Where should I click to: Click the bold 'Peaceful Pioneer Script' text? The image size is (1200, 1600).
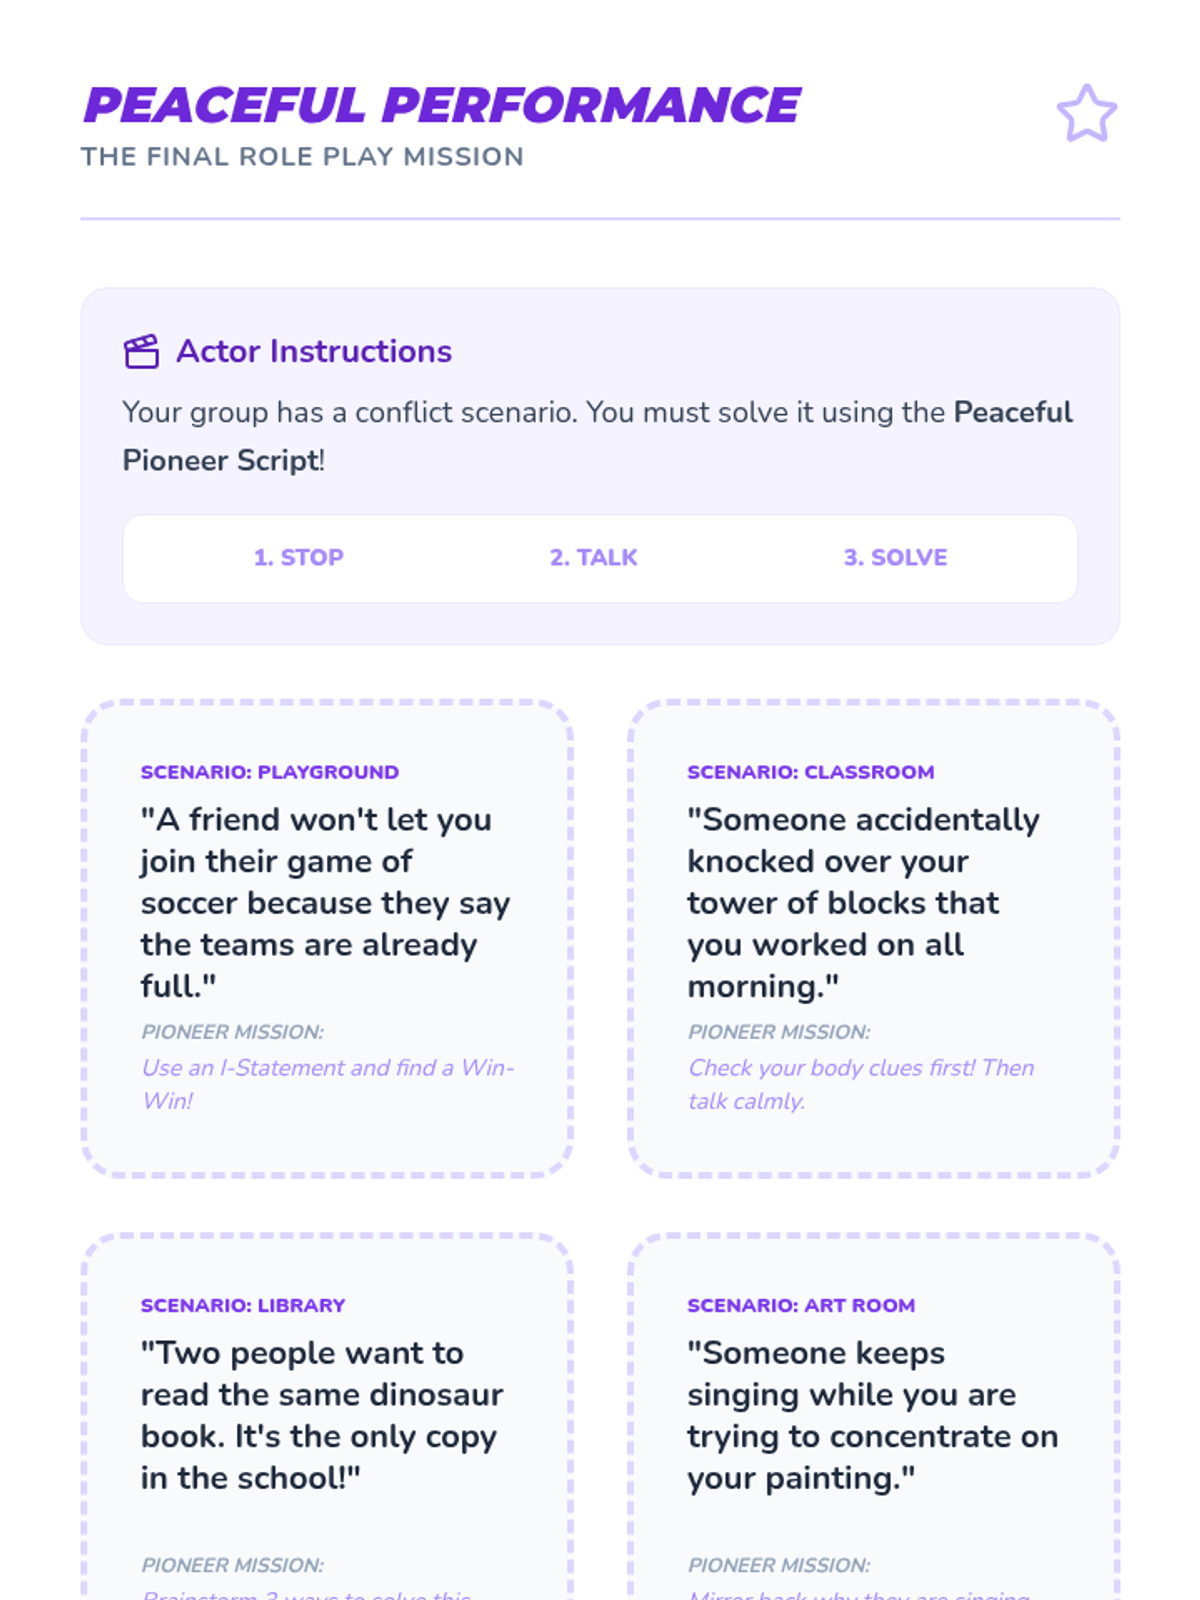(1012, 412)
